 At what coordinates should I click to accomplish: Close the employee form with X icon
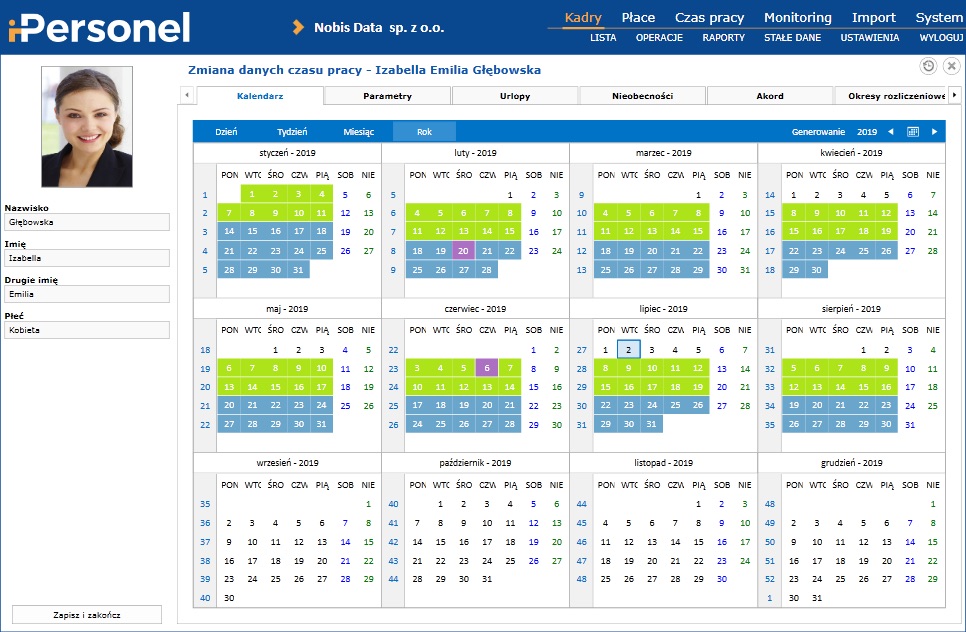coord(951,66)
